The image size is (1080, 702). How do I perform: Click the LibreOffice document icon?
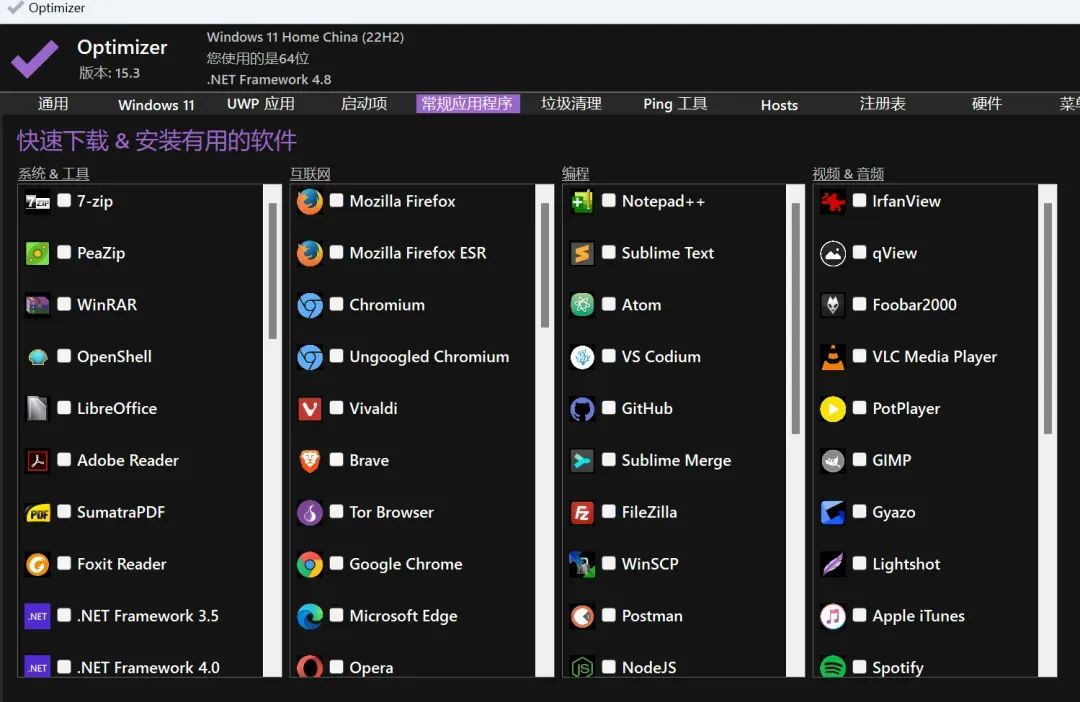click(37, 409)
